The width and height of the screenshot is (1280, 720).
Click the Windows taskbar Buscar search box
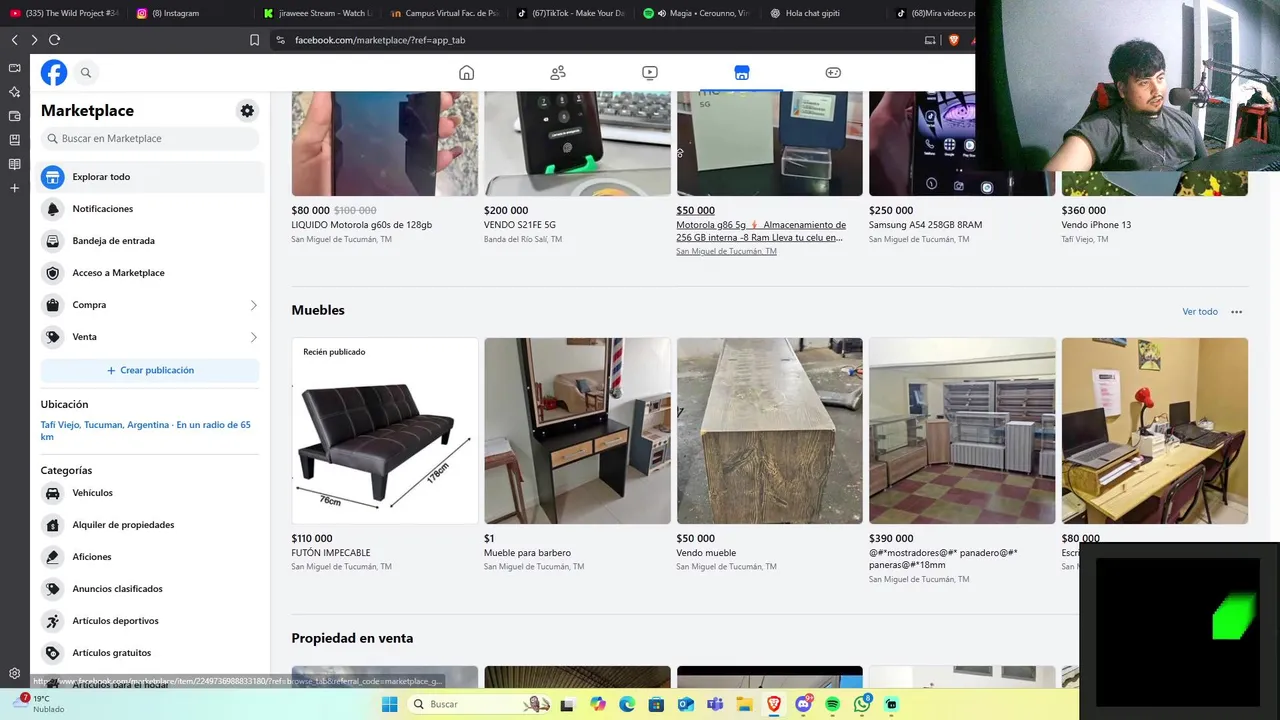[480, 704]
